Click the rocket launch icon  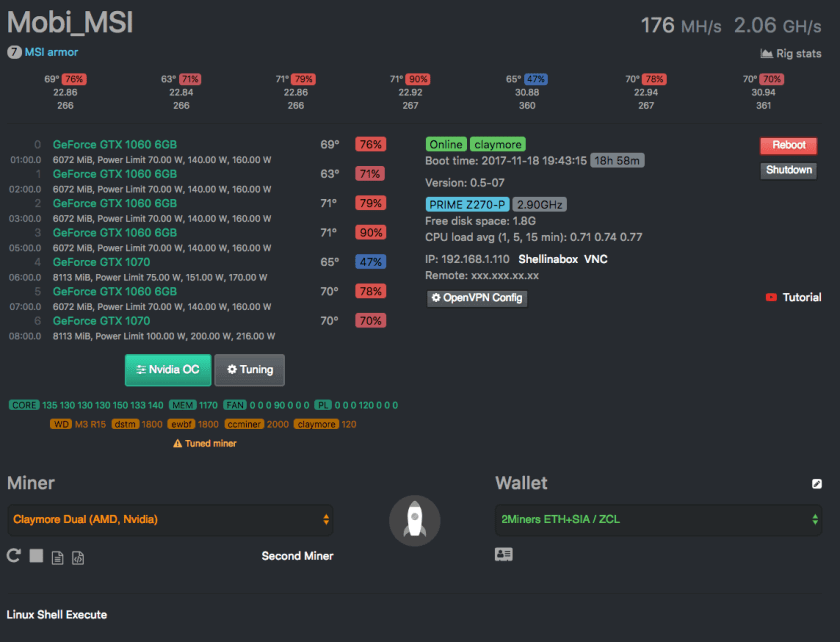point(414,520)
